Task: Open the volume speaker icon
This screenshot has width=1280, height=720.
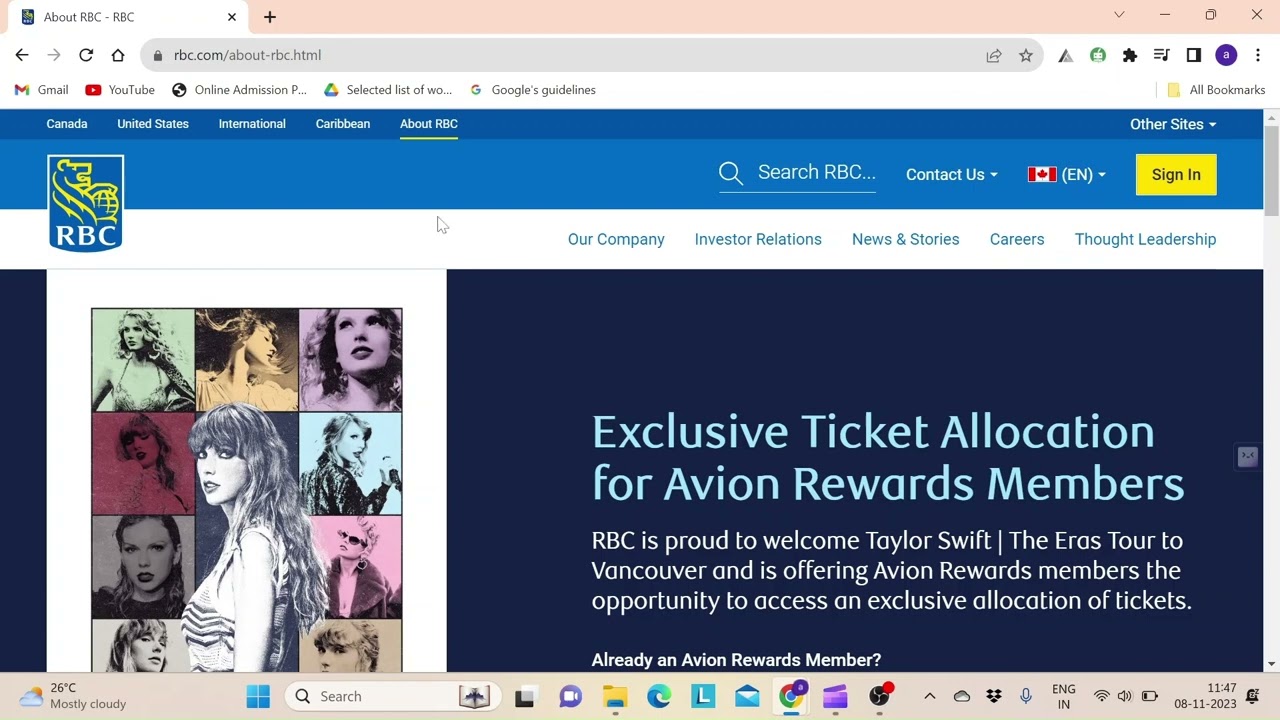Action: pos(1125,696)
